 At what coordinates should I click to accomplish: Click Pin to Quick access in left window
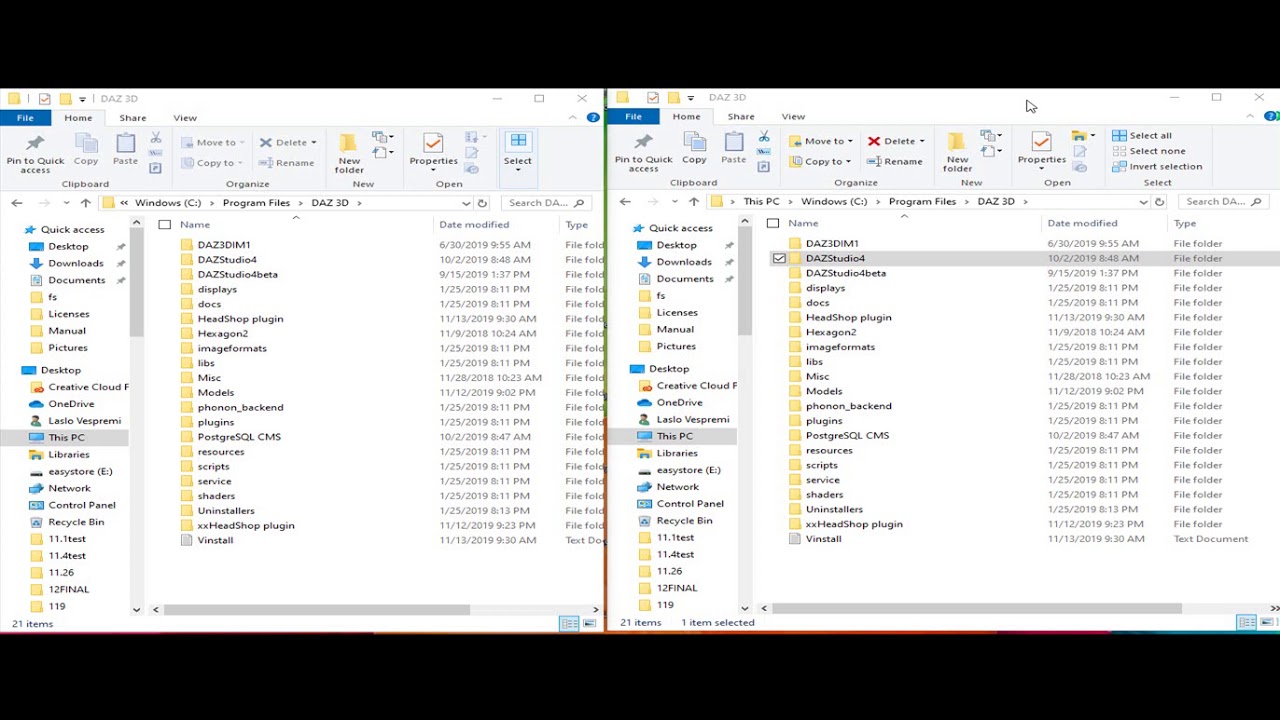[35, 153]
